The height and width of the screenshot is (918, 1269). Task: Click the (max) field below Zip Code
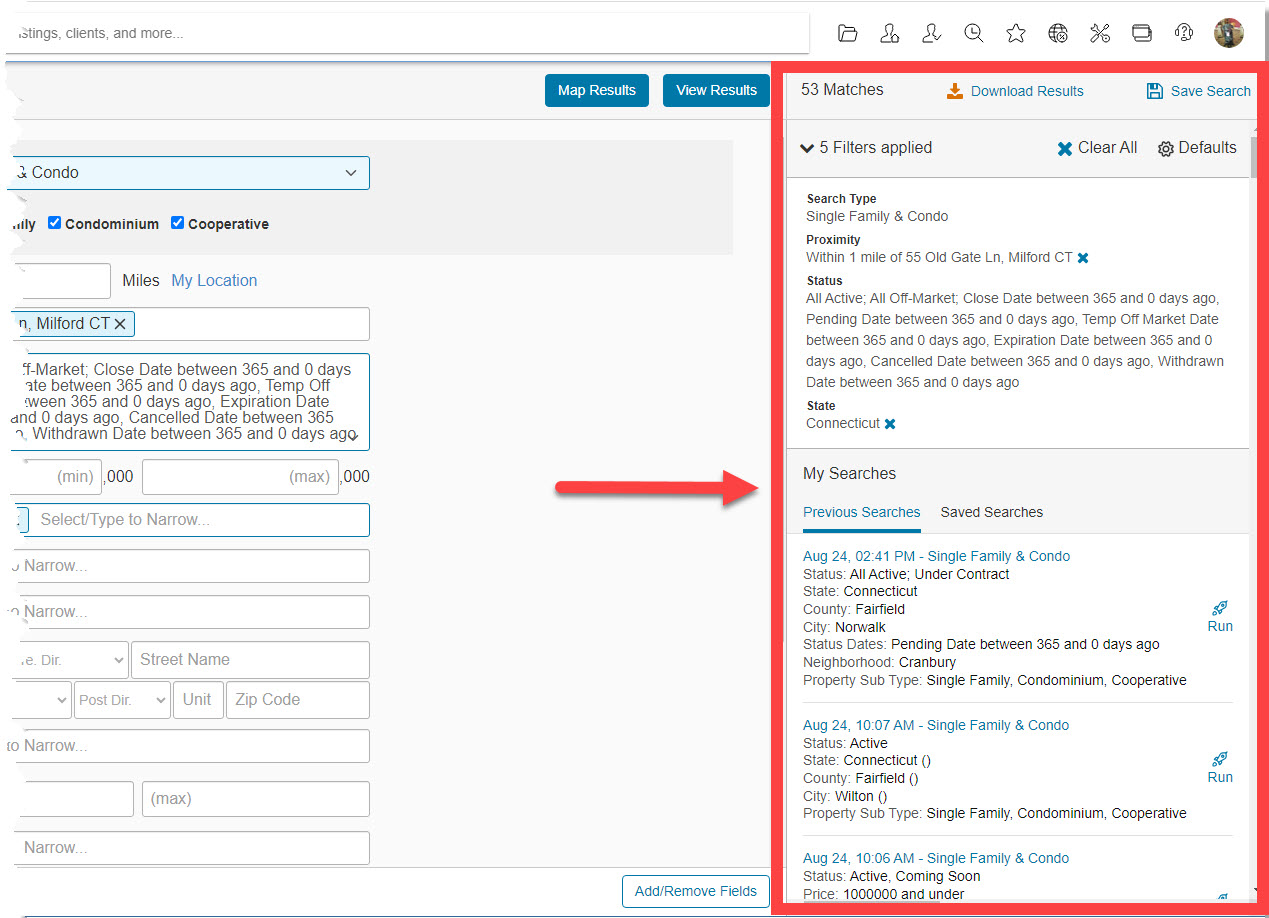click(x=256, y=799)
